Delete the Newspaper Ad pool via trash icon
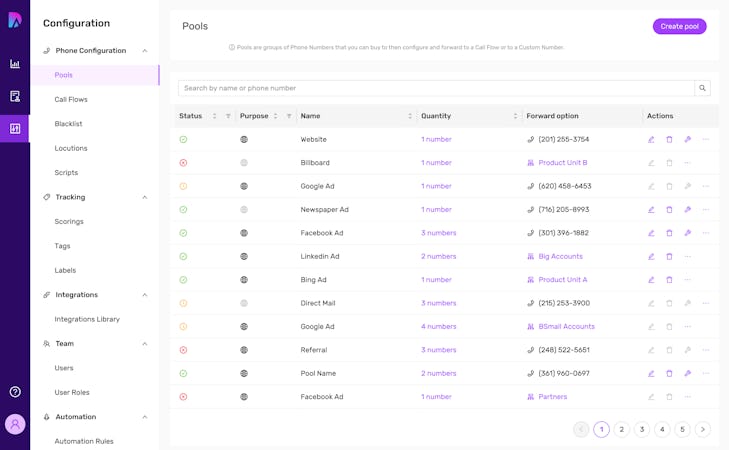The image size is (729, 450). [x=669, y=210]
